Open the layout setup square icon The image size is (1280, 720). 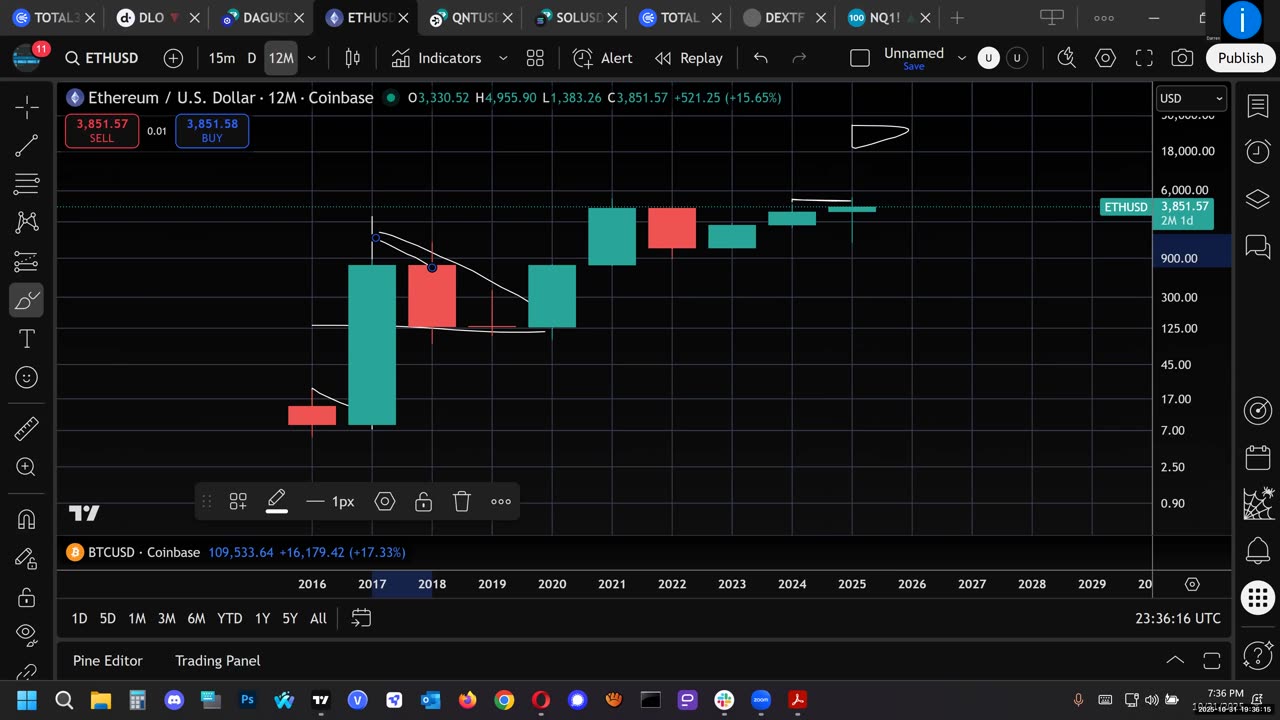pyautogui.click(x=860, y=58)
